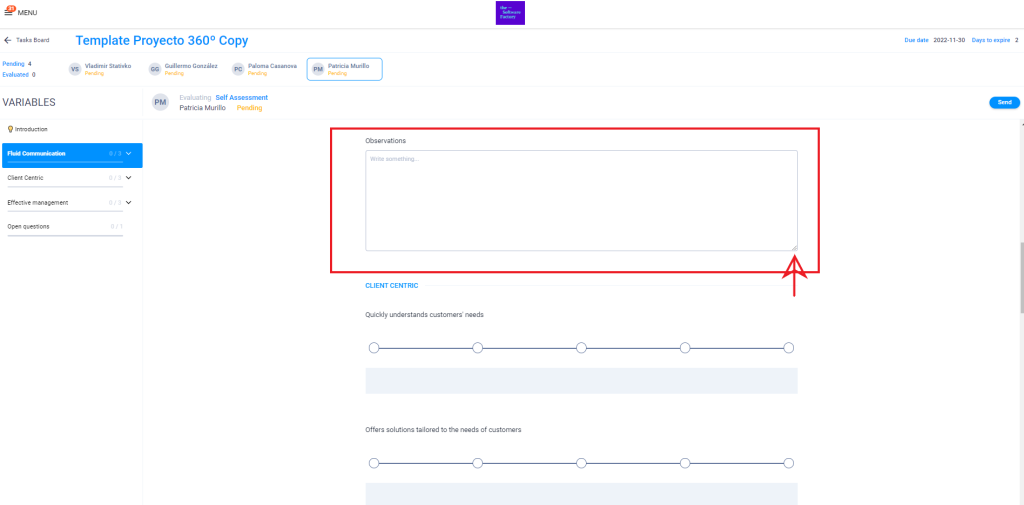
Task: Select the Patricia Murillo evaluatee card
Action: [344, 69]
